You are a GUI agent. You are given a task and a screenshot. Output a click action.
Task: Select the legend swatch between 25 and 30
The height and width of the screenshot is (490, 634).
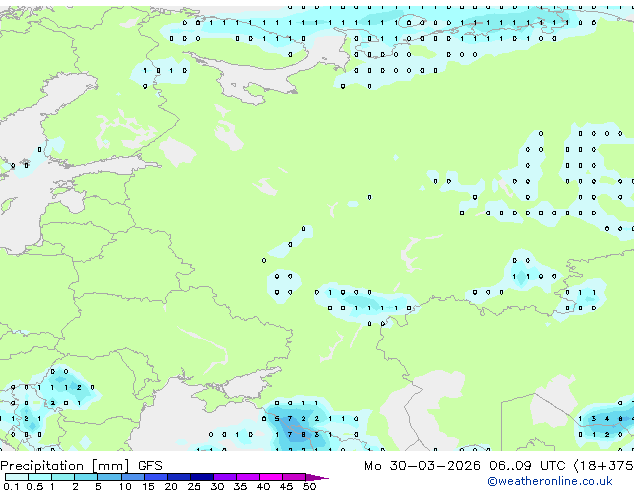(201, 477)
